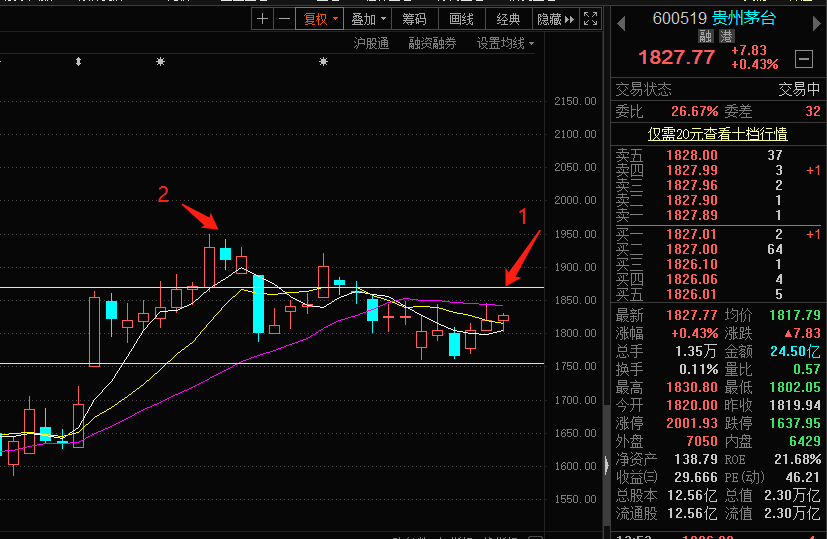827x539 pixels.
Task: Click 涨停 value 2001.93
Action: point(691,423)
